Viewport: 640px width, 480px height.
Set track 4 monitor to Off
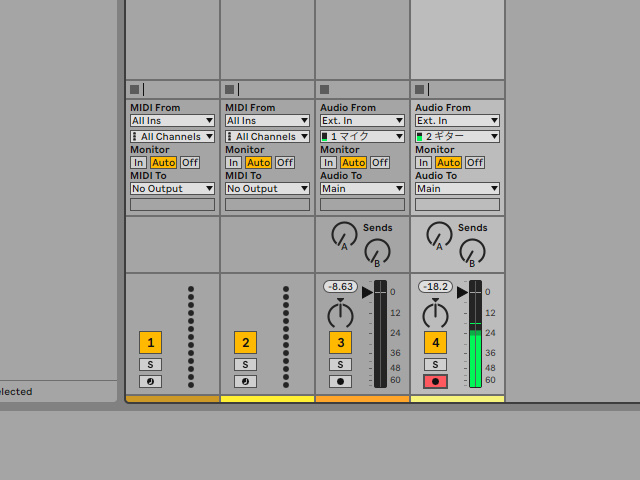475,162
